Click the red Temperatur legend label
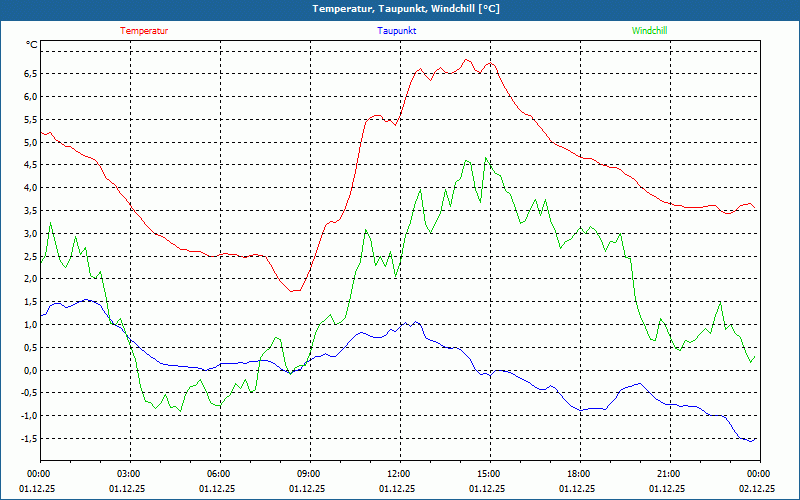This screenshot has width=800, height=500. (144, 31)
